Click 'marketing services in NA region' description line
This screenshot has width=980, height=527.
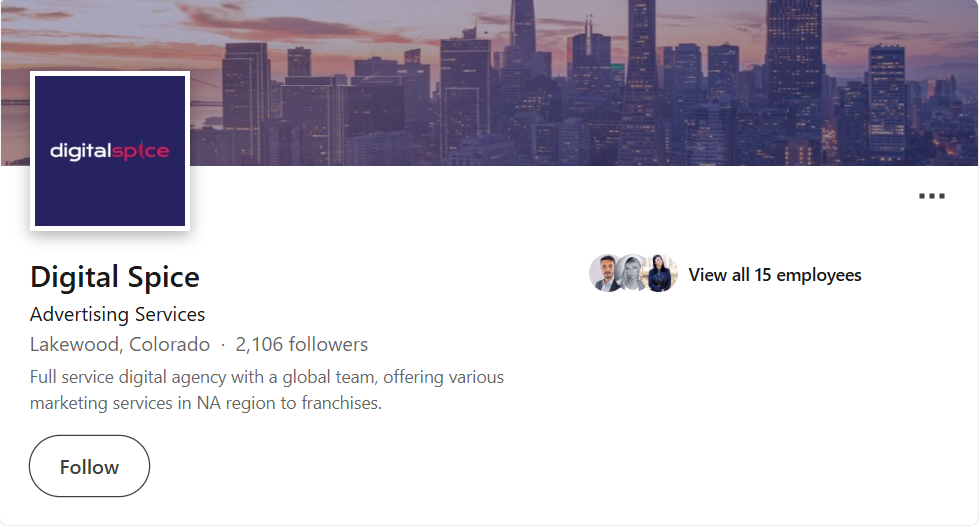coord(206,404)
